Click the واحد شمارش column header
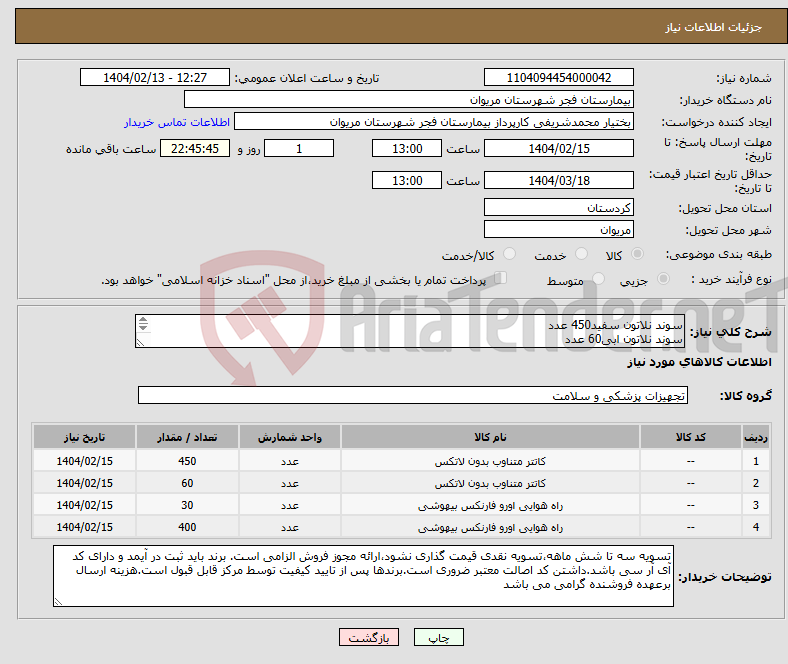This screenshot has width=788, height=664. tap(290, 437)
